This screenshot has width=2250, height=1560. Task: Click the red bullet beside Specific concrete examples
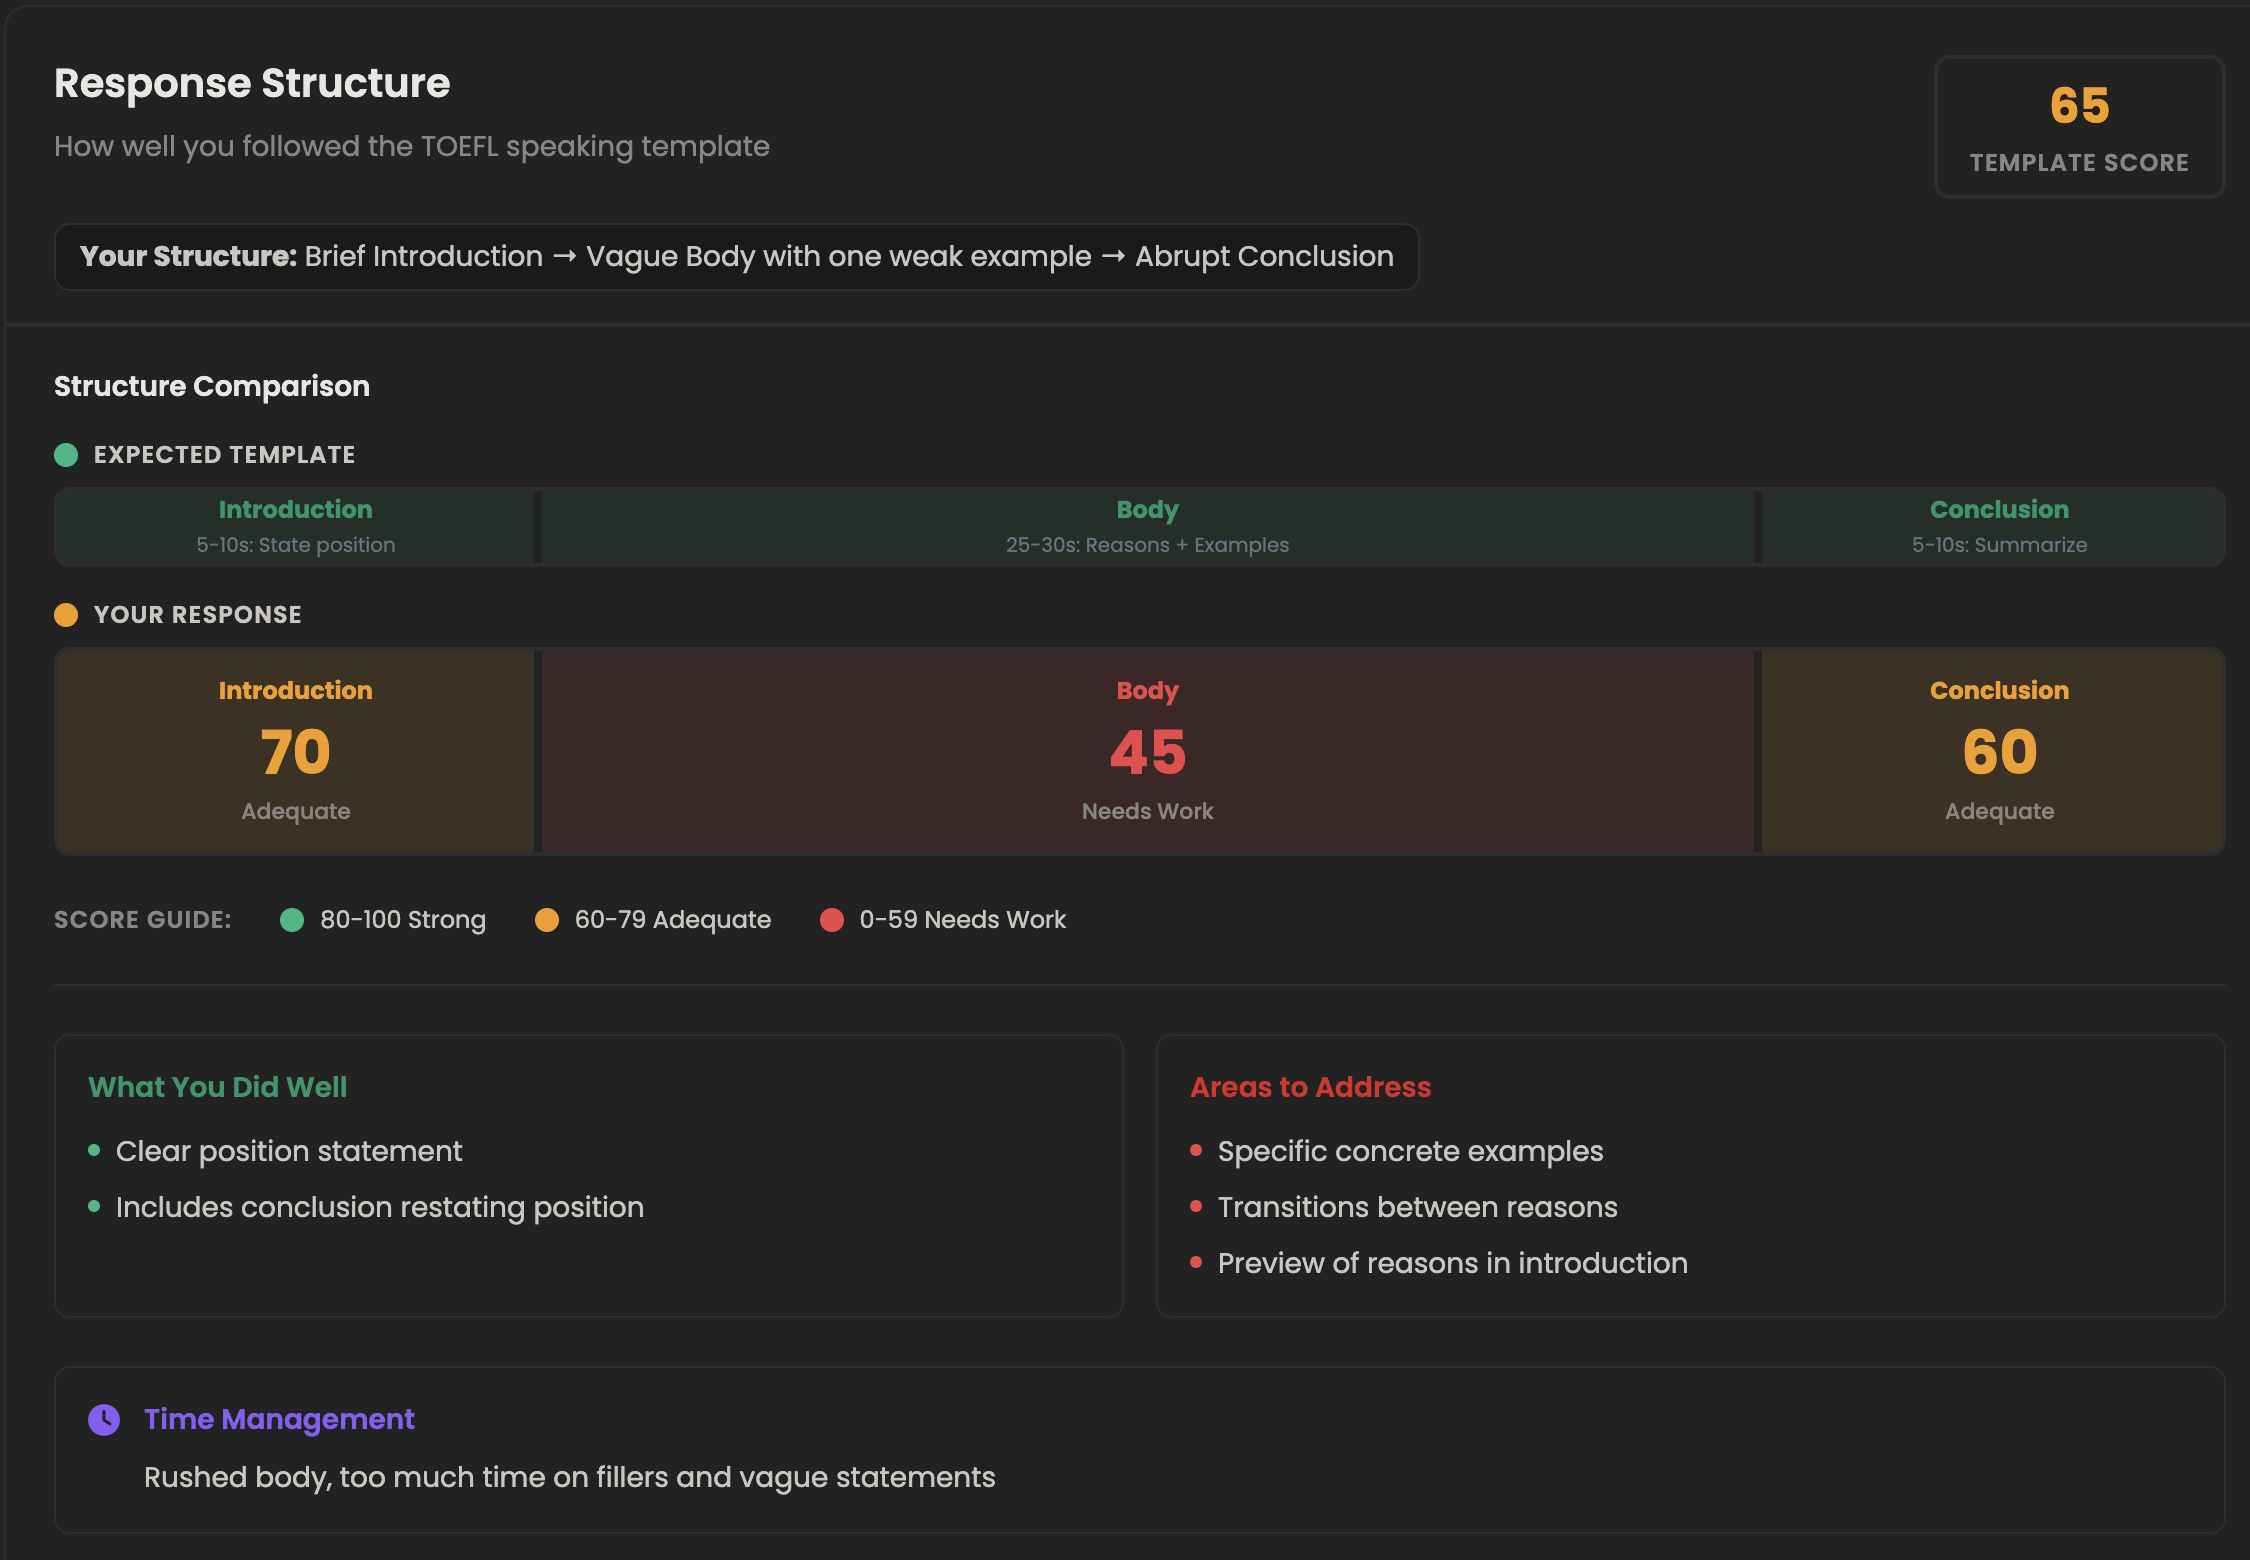point(1196,1151)
